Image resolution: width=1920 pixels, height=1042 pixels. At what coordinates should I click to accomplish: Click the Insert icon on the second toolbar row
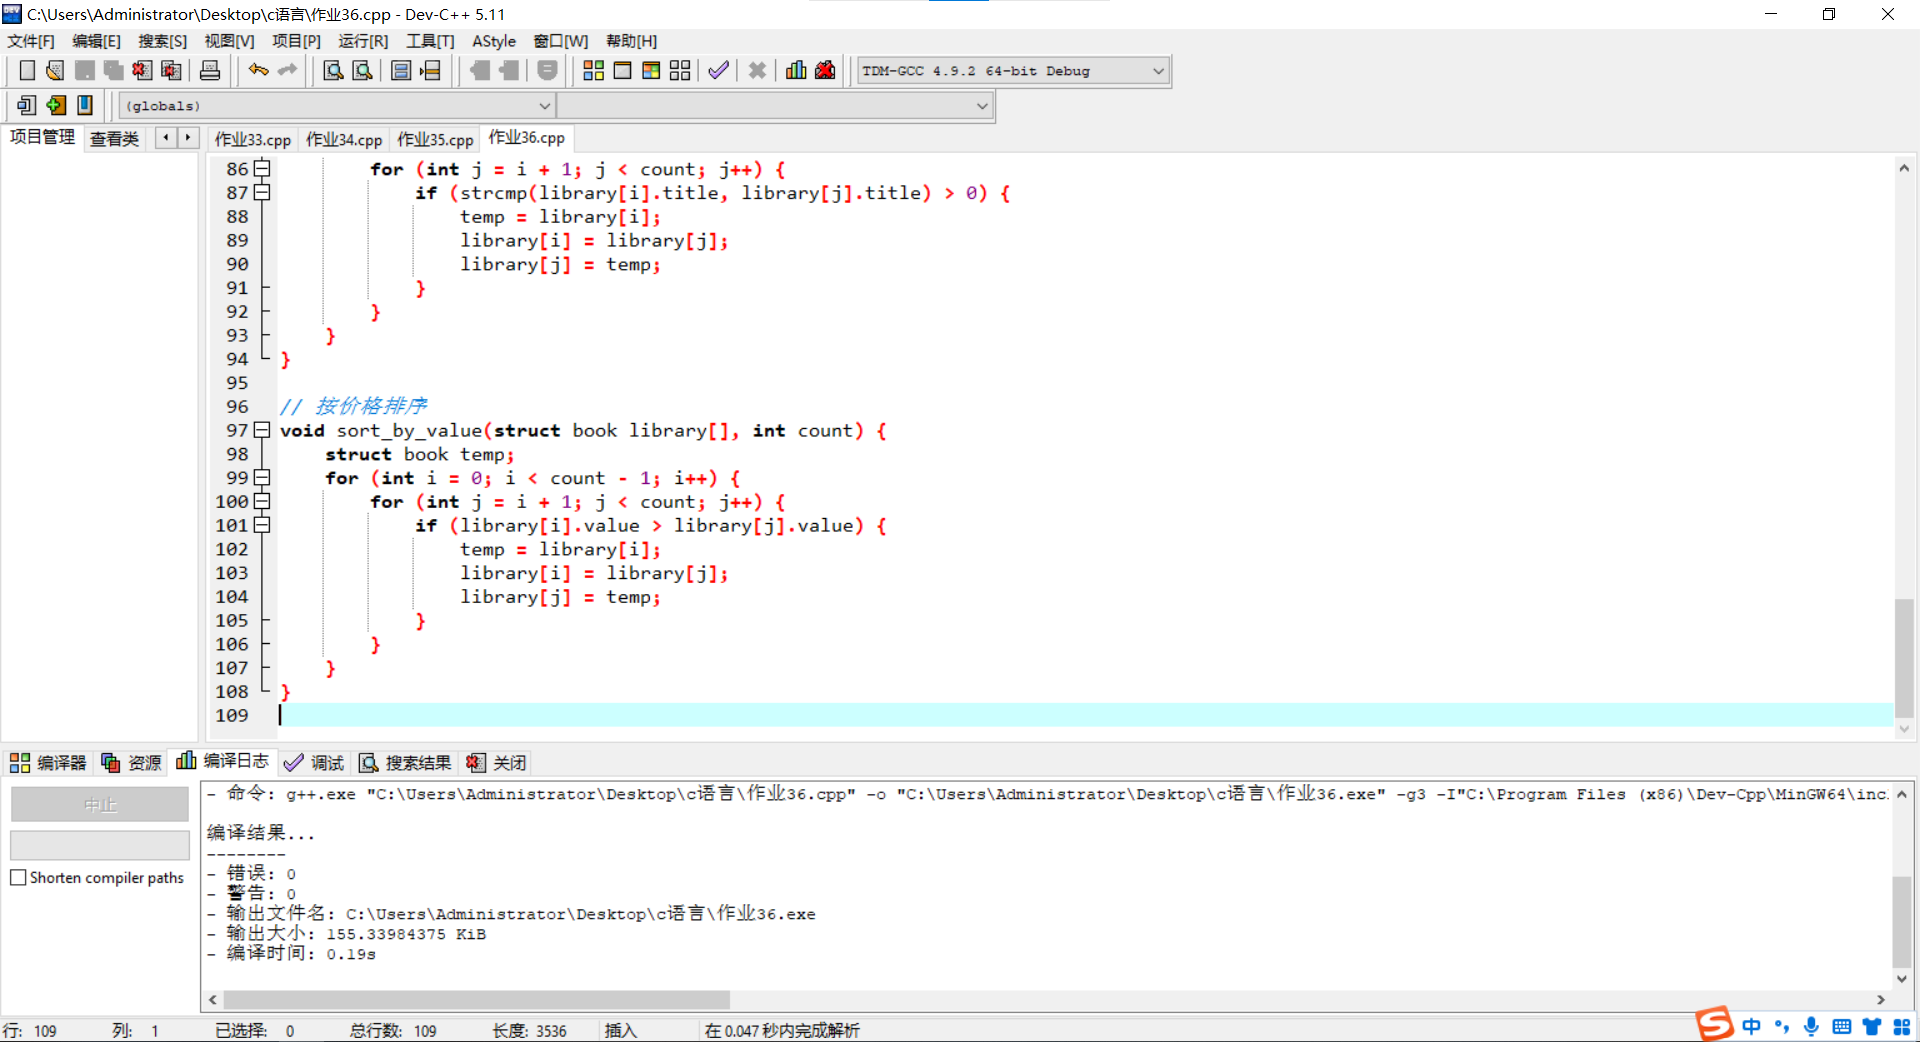(x=26, y=105)
